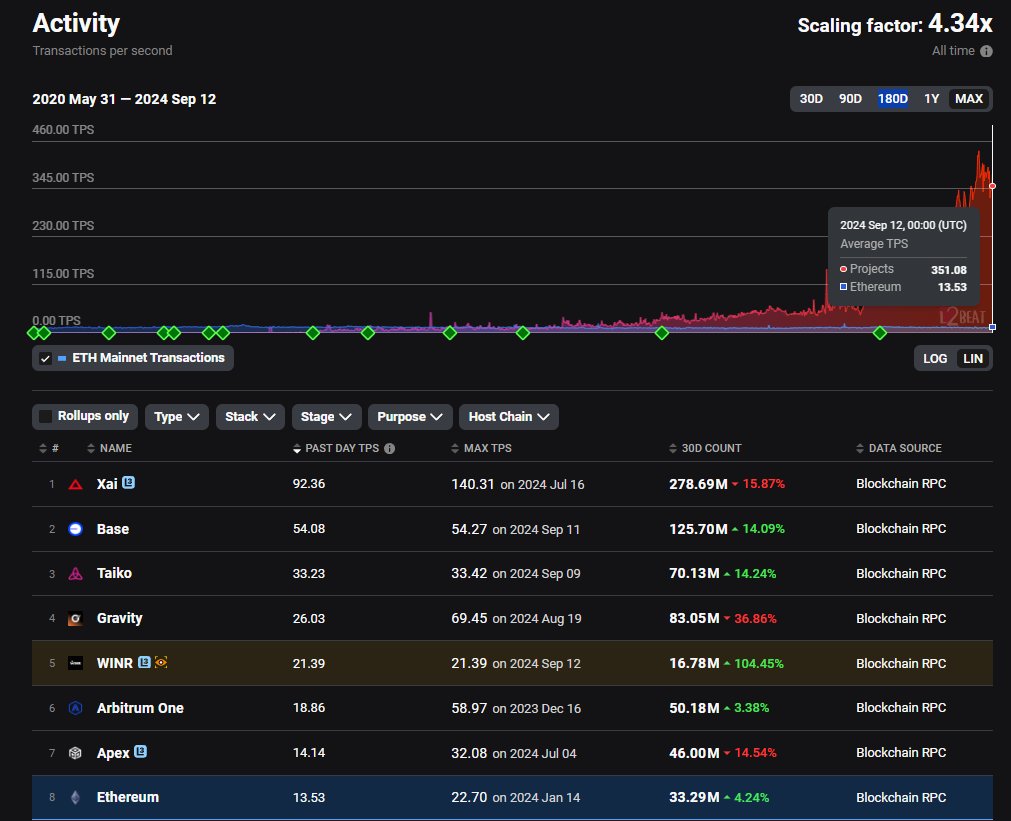Click the Arbitrum One logo icon

coord(75,708)
